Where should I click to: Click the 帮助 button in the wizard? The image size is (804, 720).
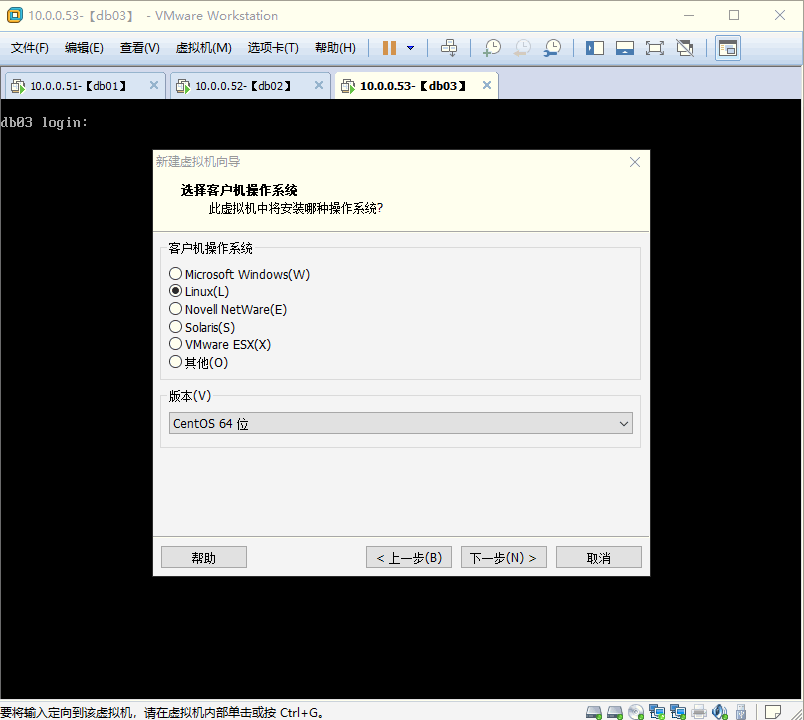click(203, 557)
